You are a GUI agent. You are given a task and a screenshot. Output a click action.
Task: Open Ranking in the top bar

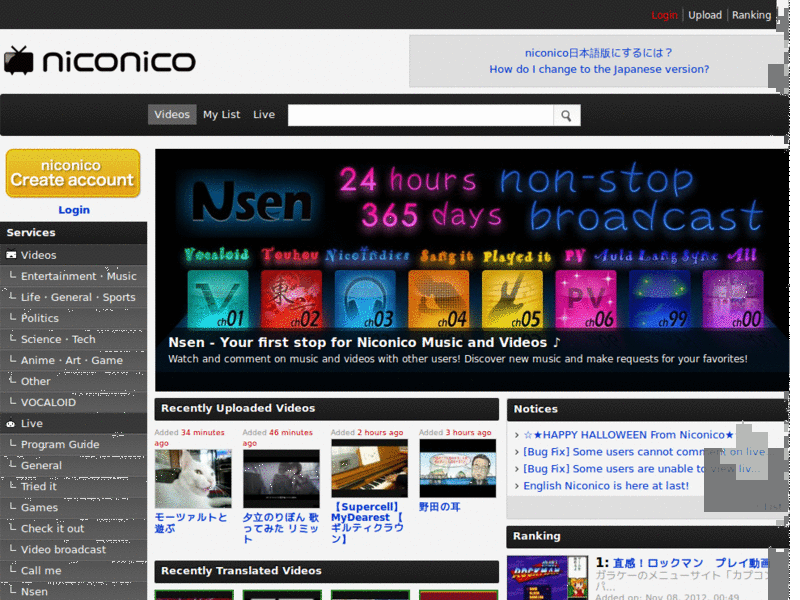(x=751, y=15)
